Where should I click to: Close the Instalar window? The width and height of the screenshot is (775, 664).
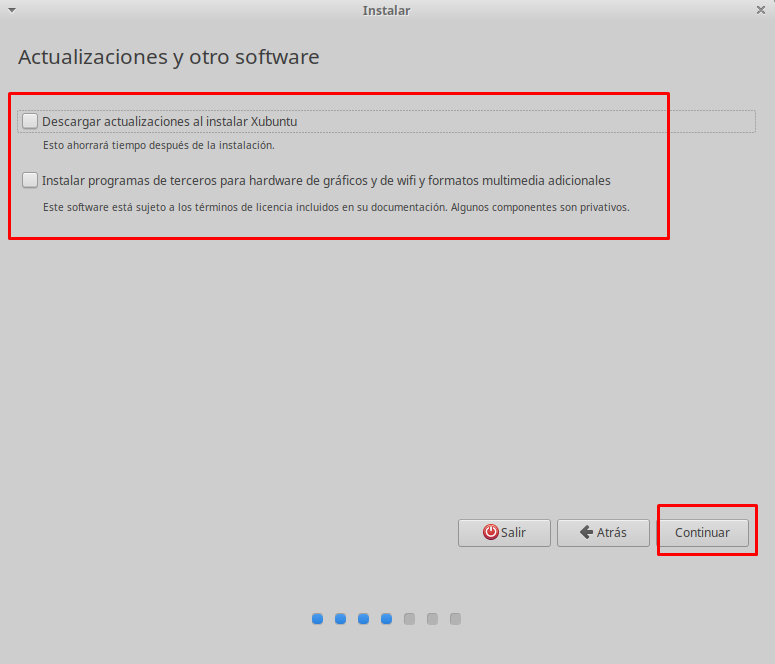coord(761,10)
